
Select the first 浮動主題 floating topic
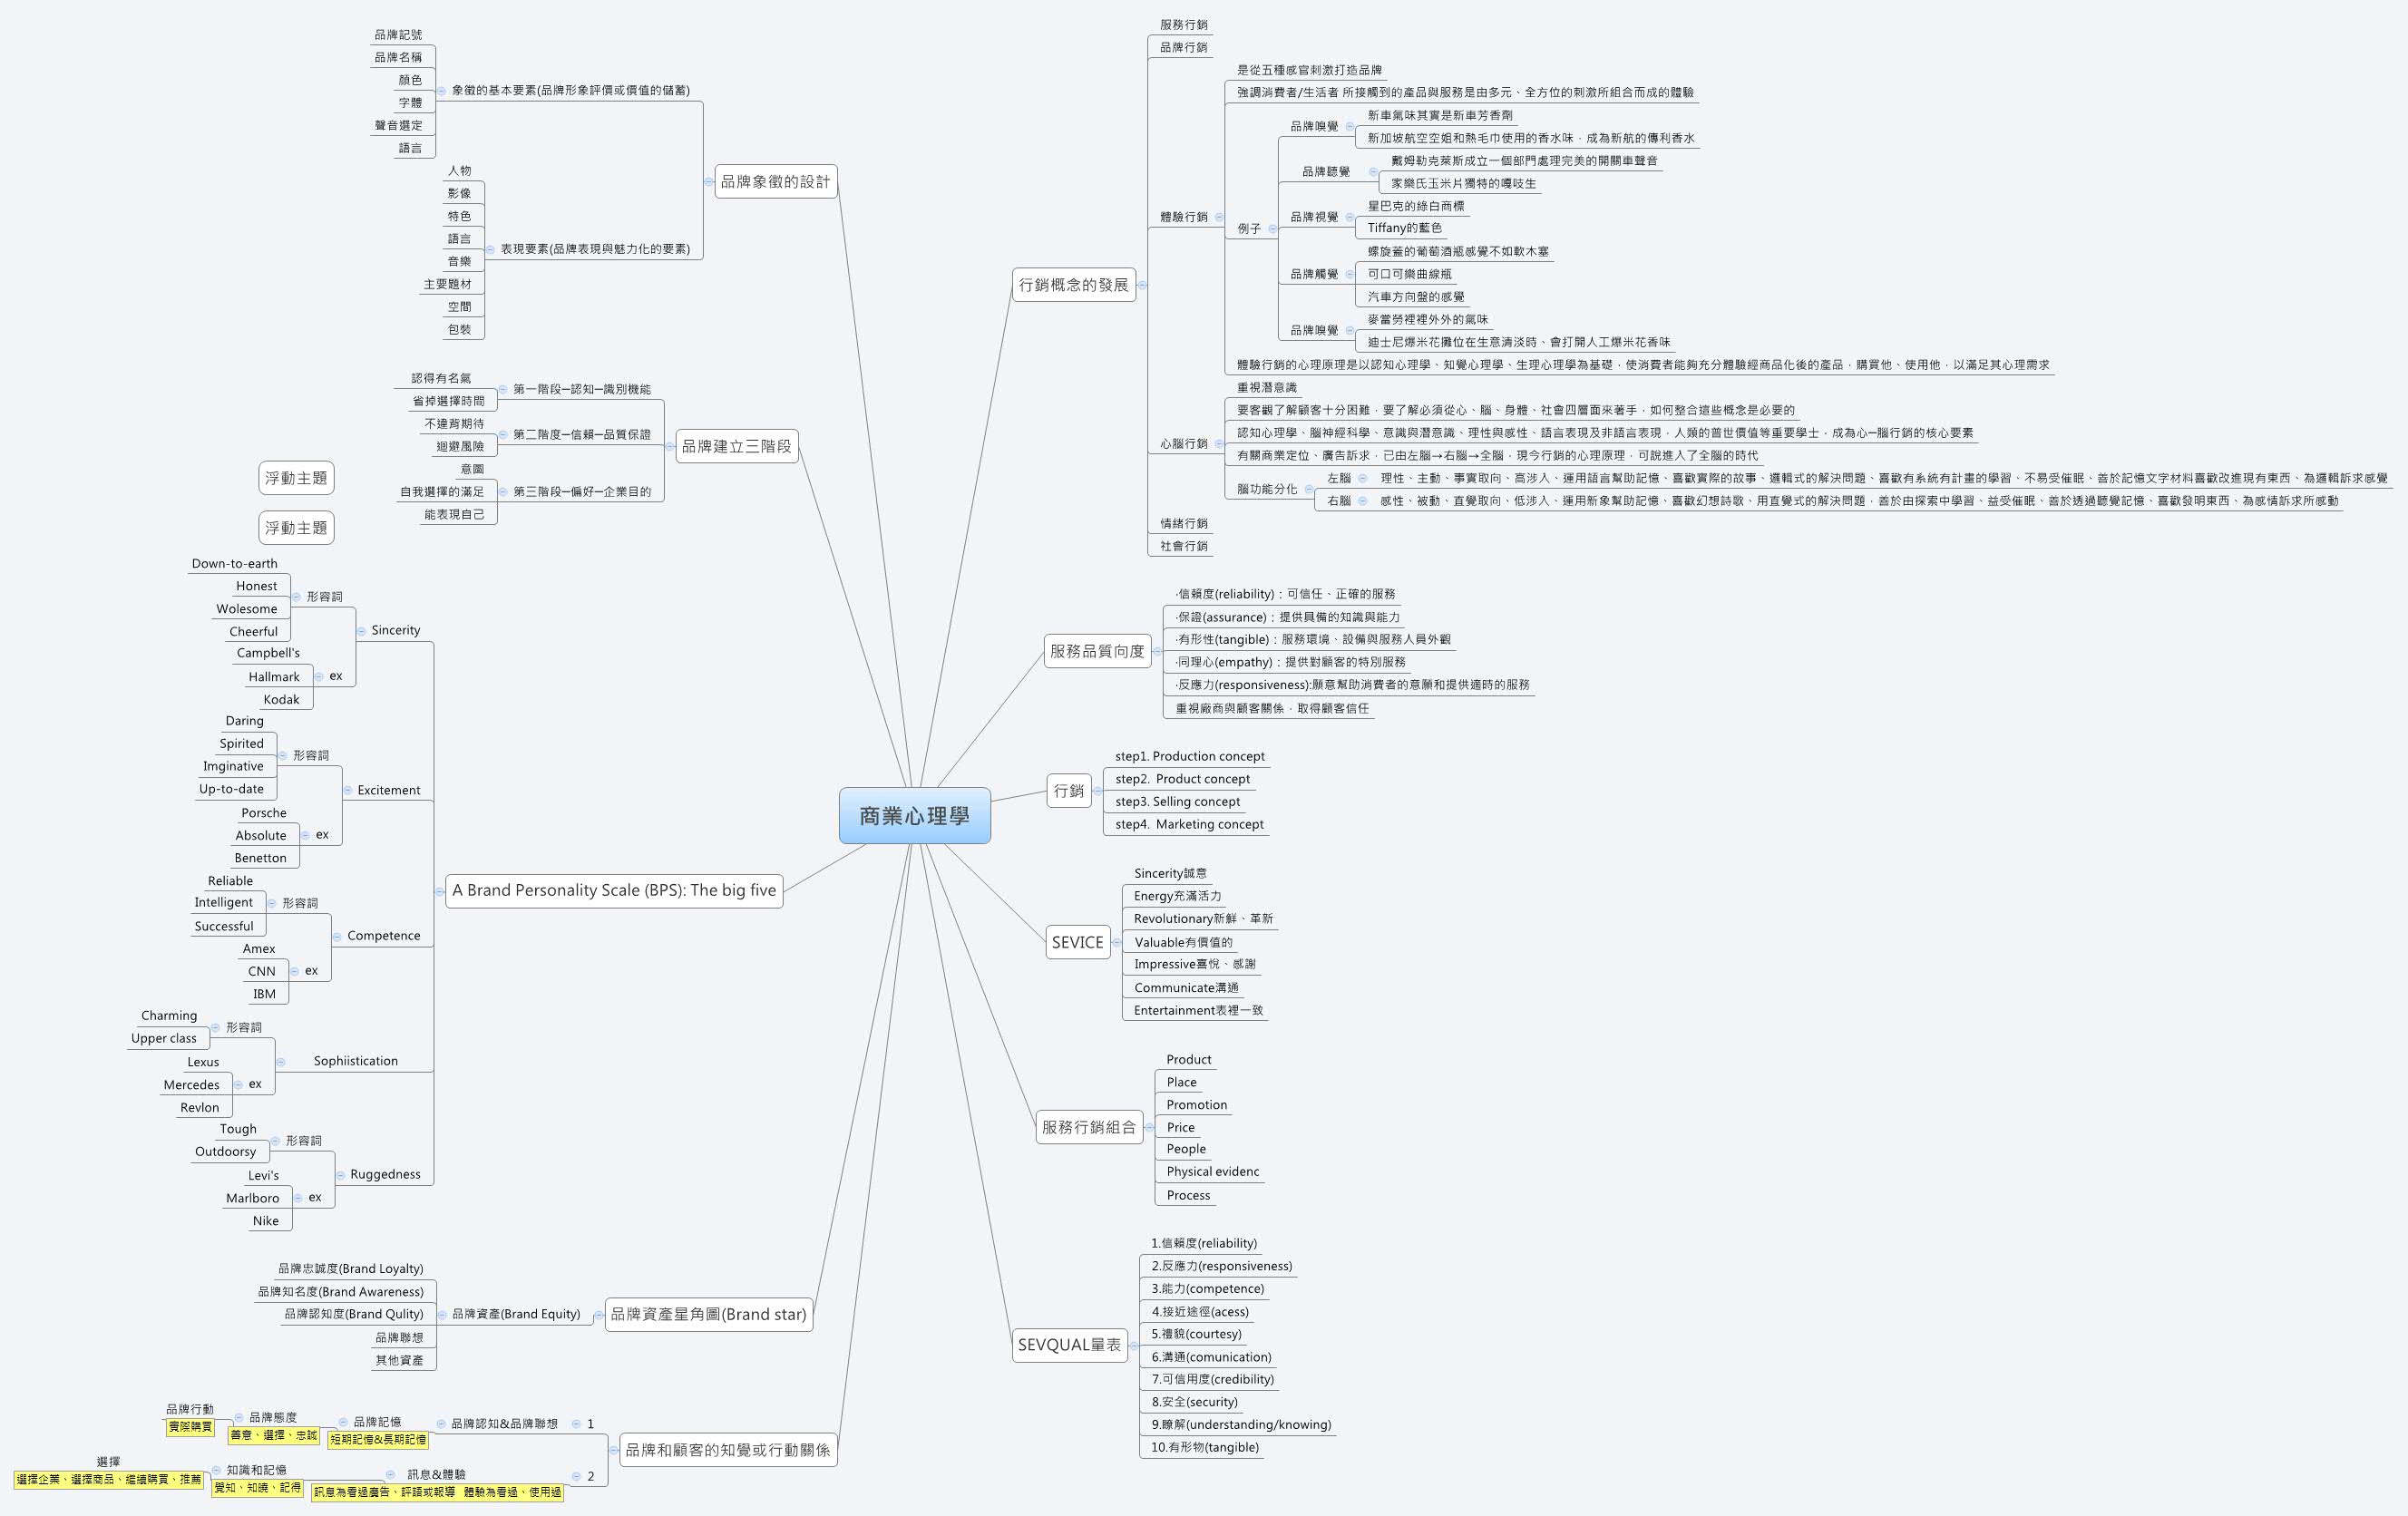tap(296, 478)
